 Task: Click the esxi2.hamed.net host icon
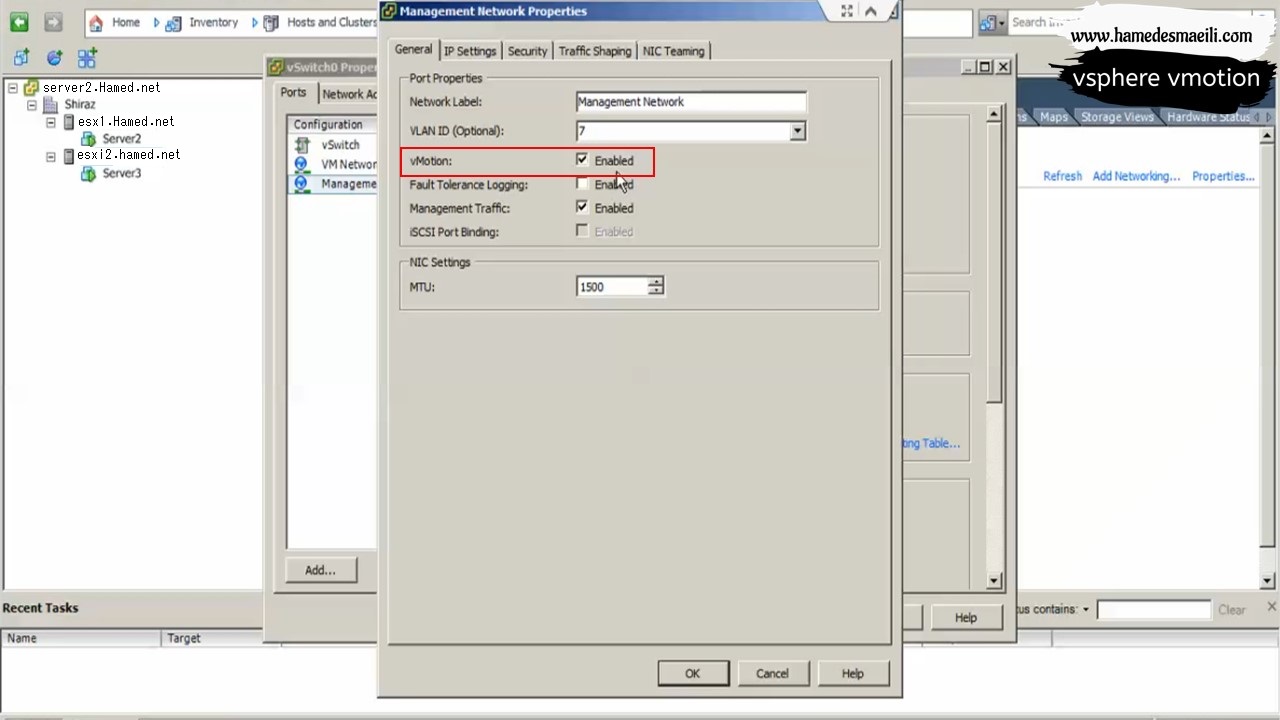[x=69, y=156]
